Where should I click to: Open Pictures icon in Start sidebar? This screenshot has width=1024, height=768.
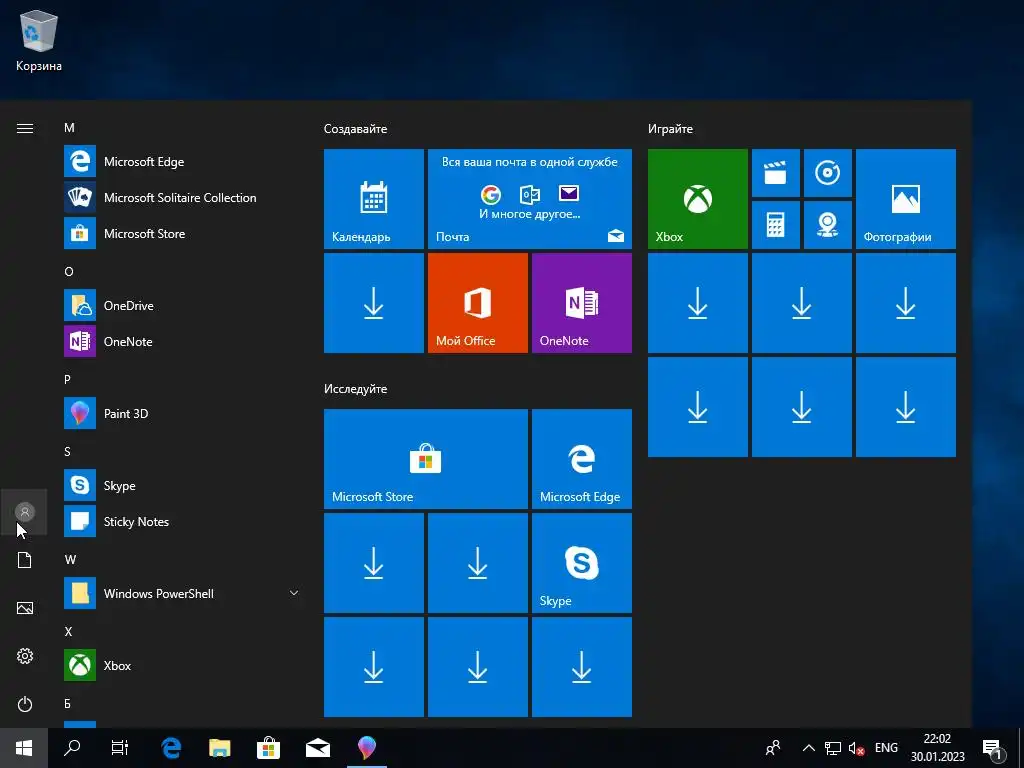click(x=25, y=608)
